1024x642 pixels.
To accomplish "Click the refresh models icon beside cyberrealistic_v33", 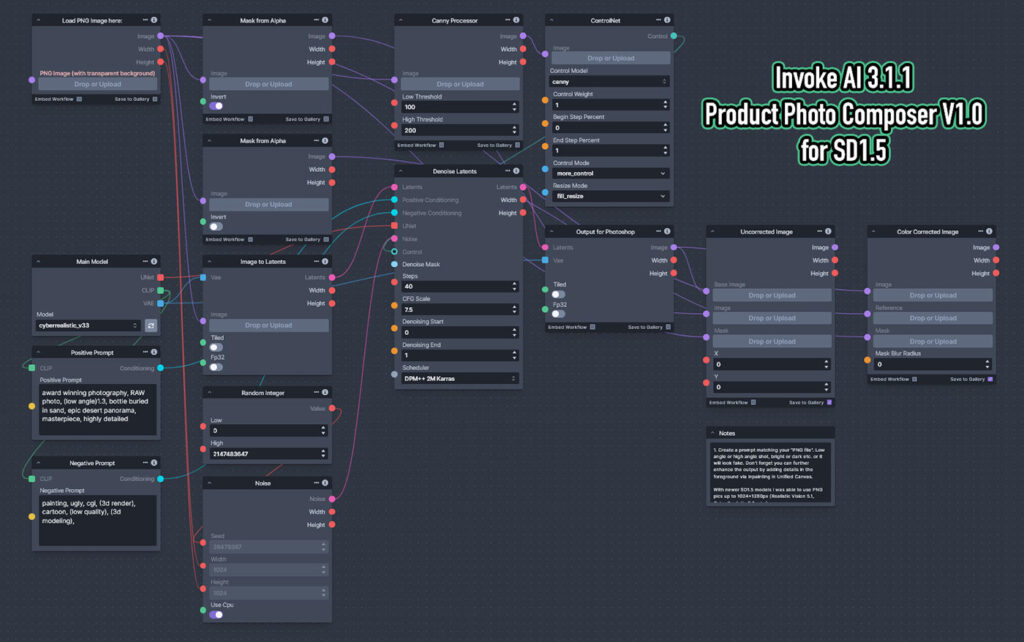I will click(x=151, y=325).
